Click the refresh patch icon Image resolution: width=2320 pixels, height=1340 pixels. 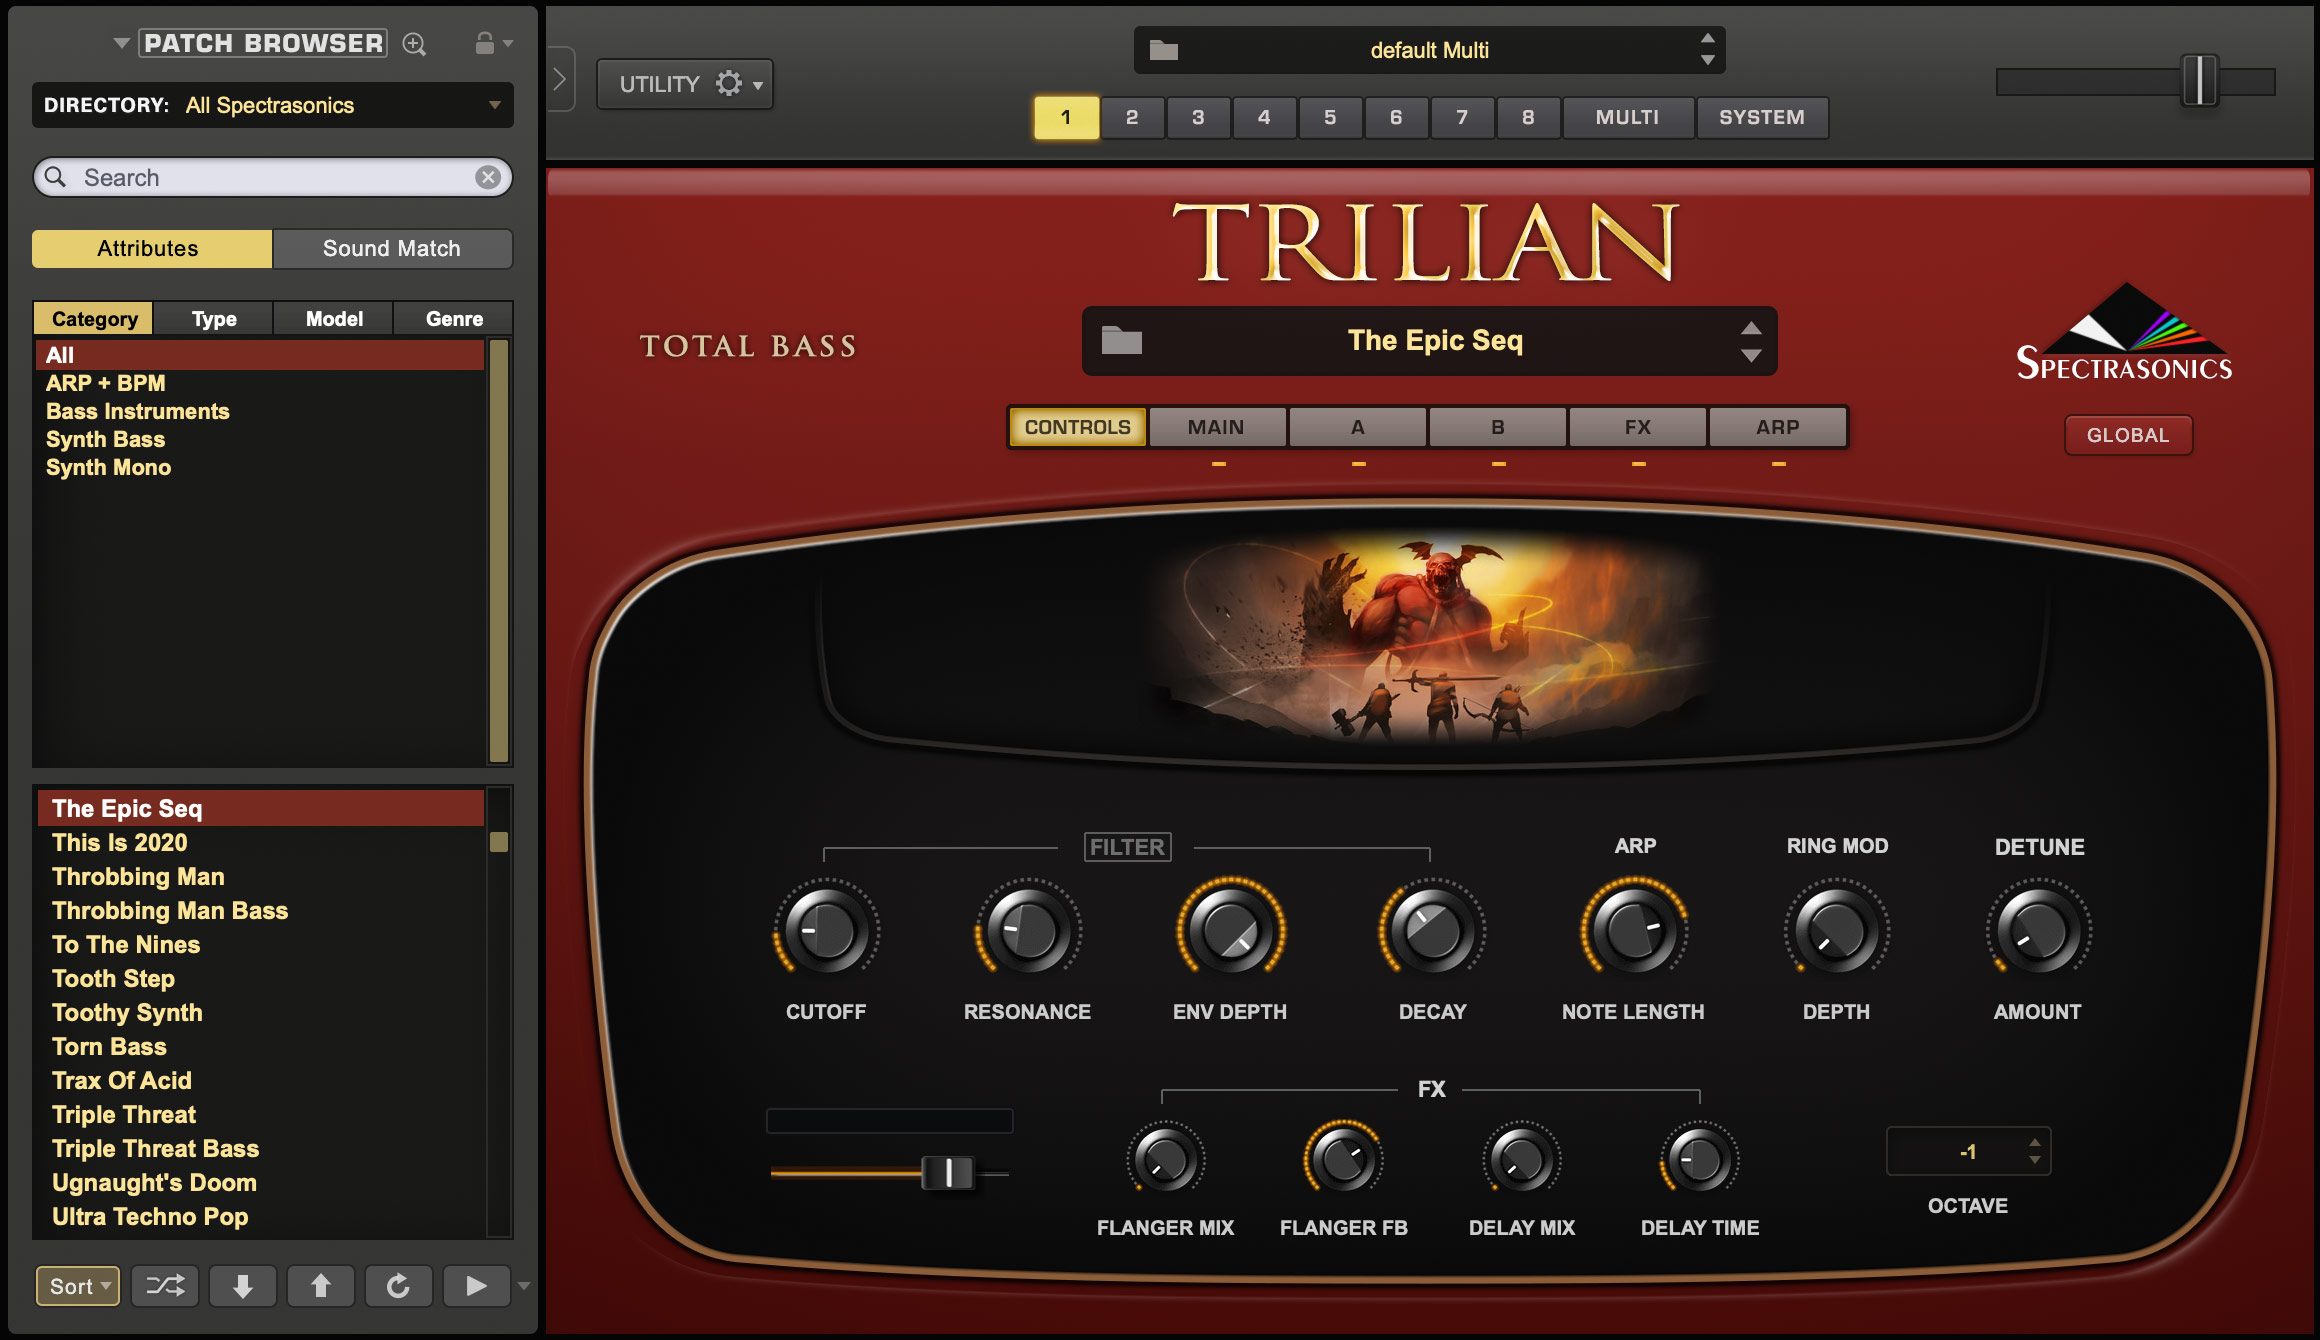tap(398, 1286)
